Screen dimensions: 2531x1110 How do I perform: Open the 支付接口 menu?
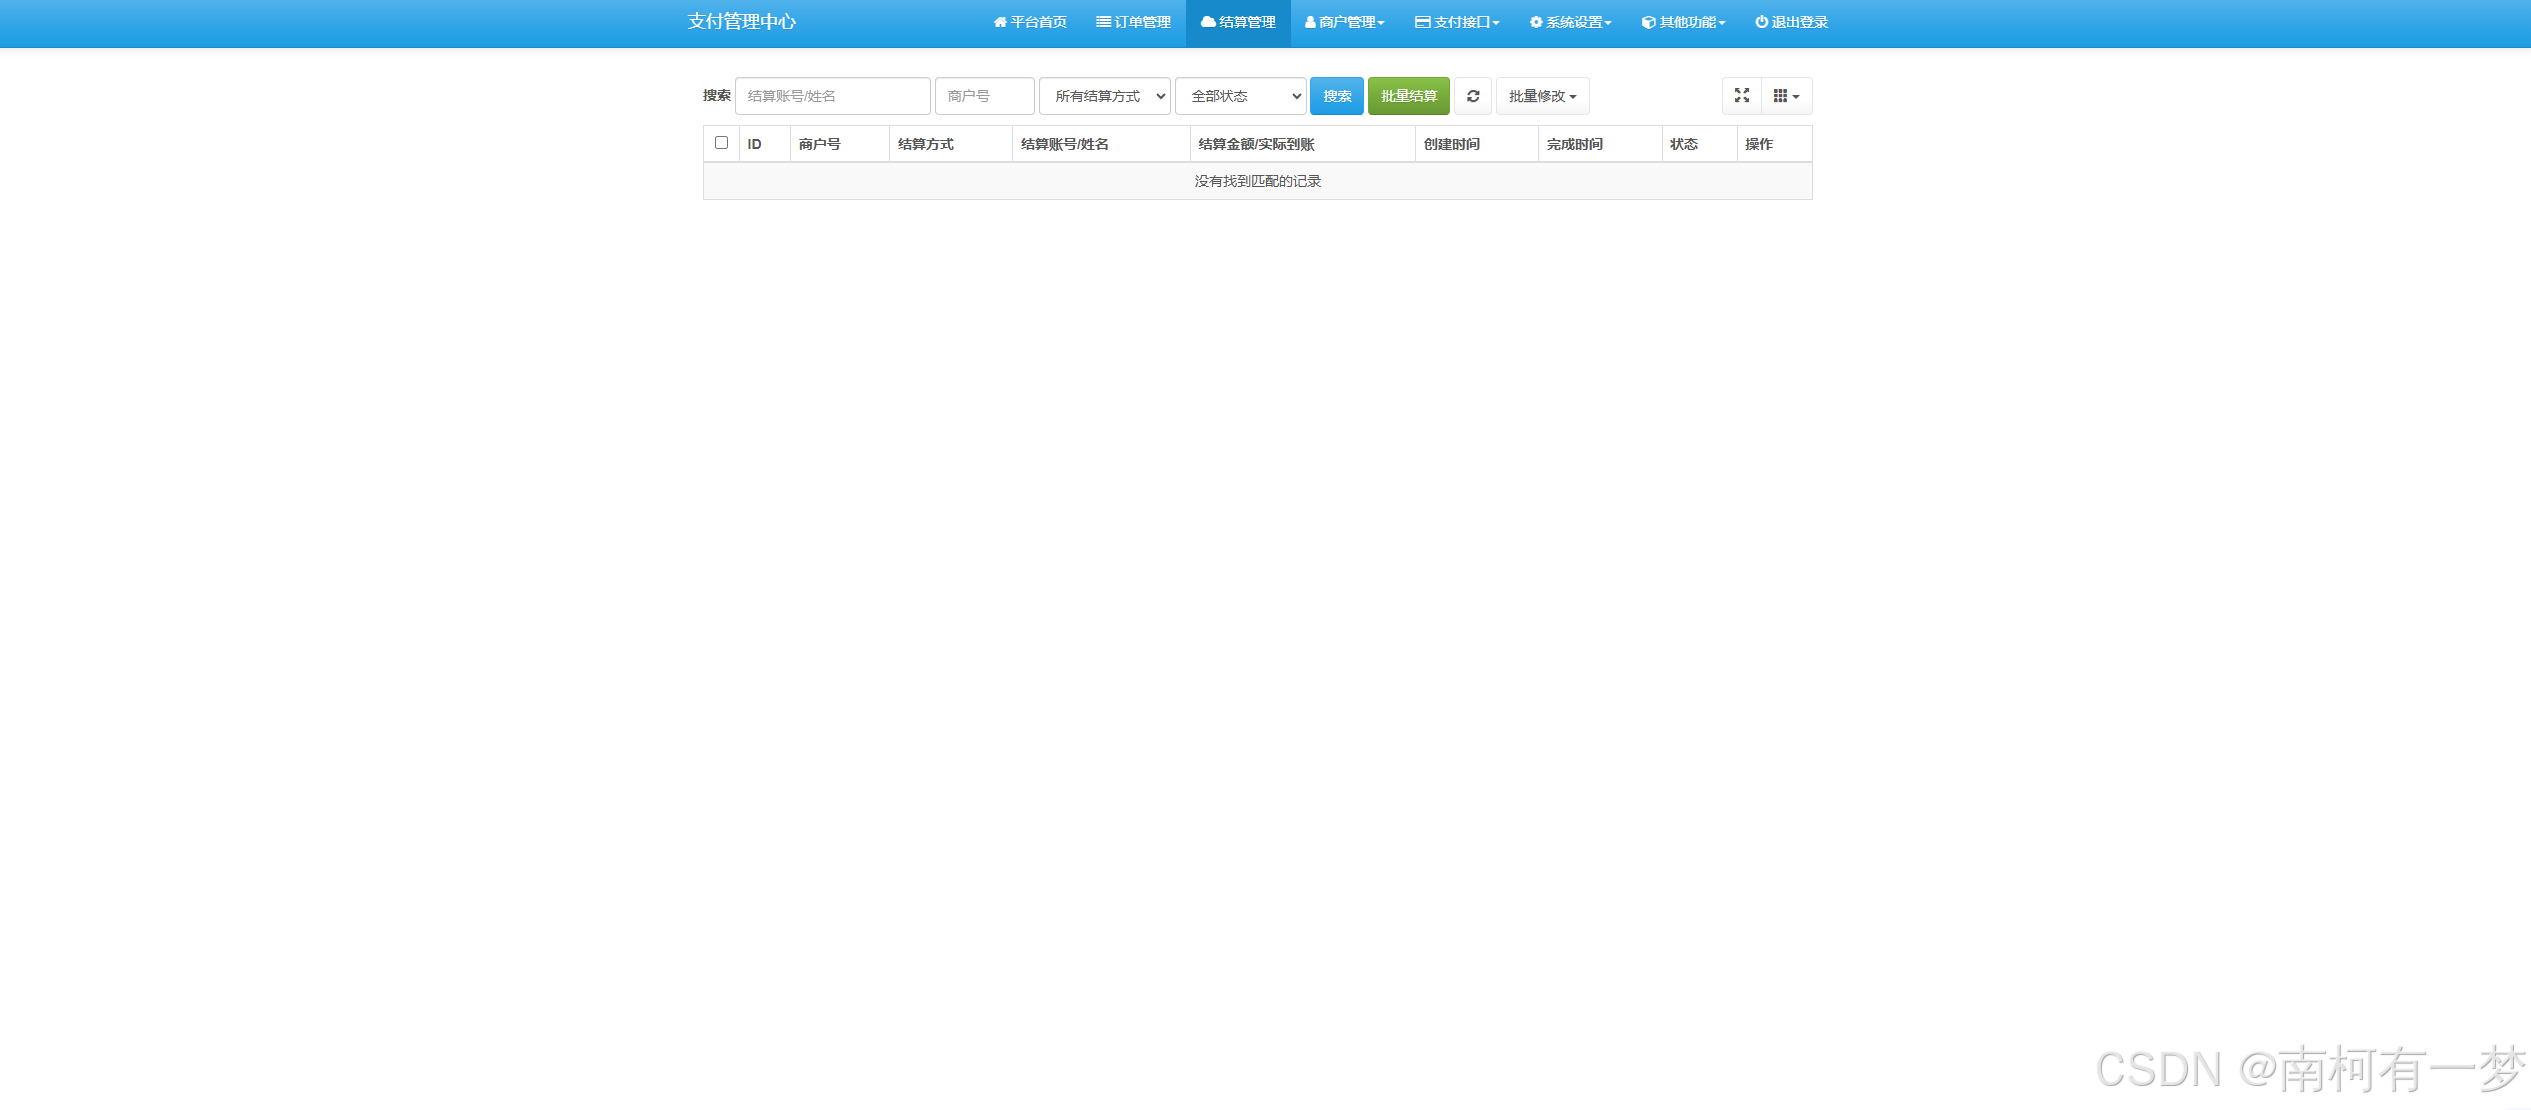pos(1457,22)
